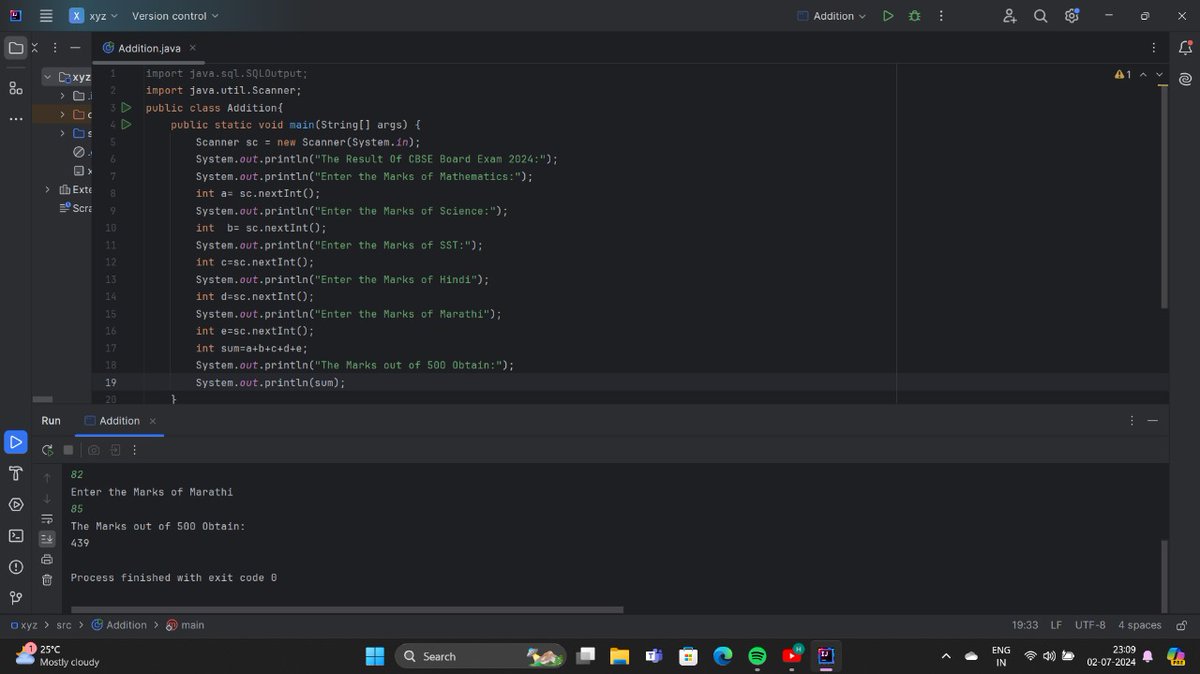Open the Terminal tool window
1200x674 pixels.
click(x=15, y=535)
